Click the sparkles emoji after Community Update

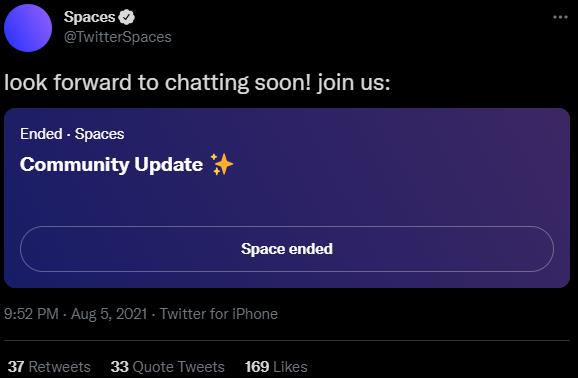click(x=222, y=164)
